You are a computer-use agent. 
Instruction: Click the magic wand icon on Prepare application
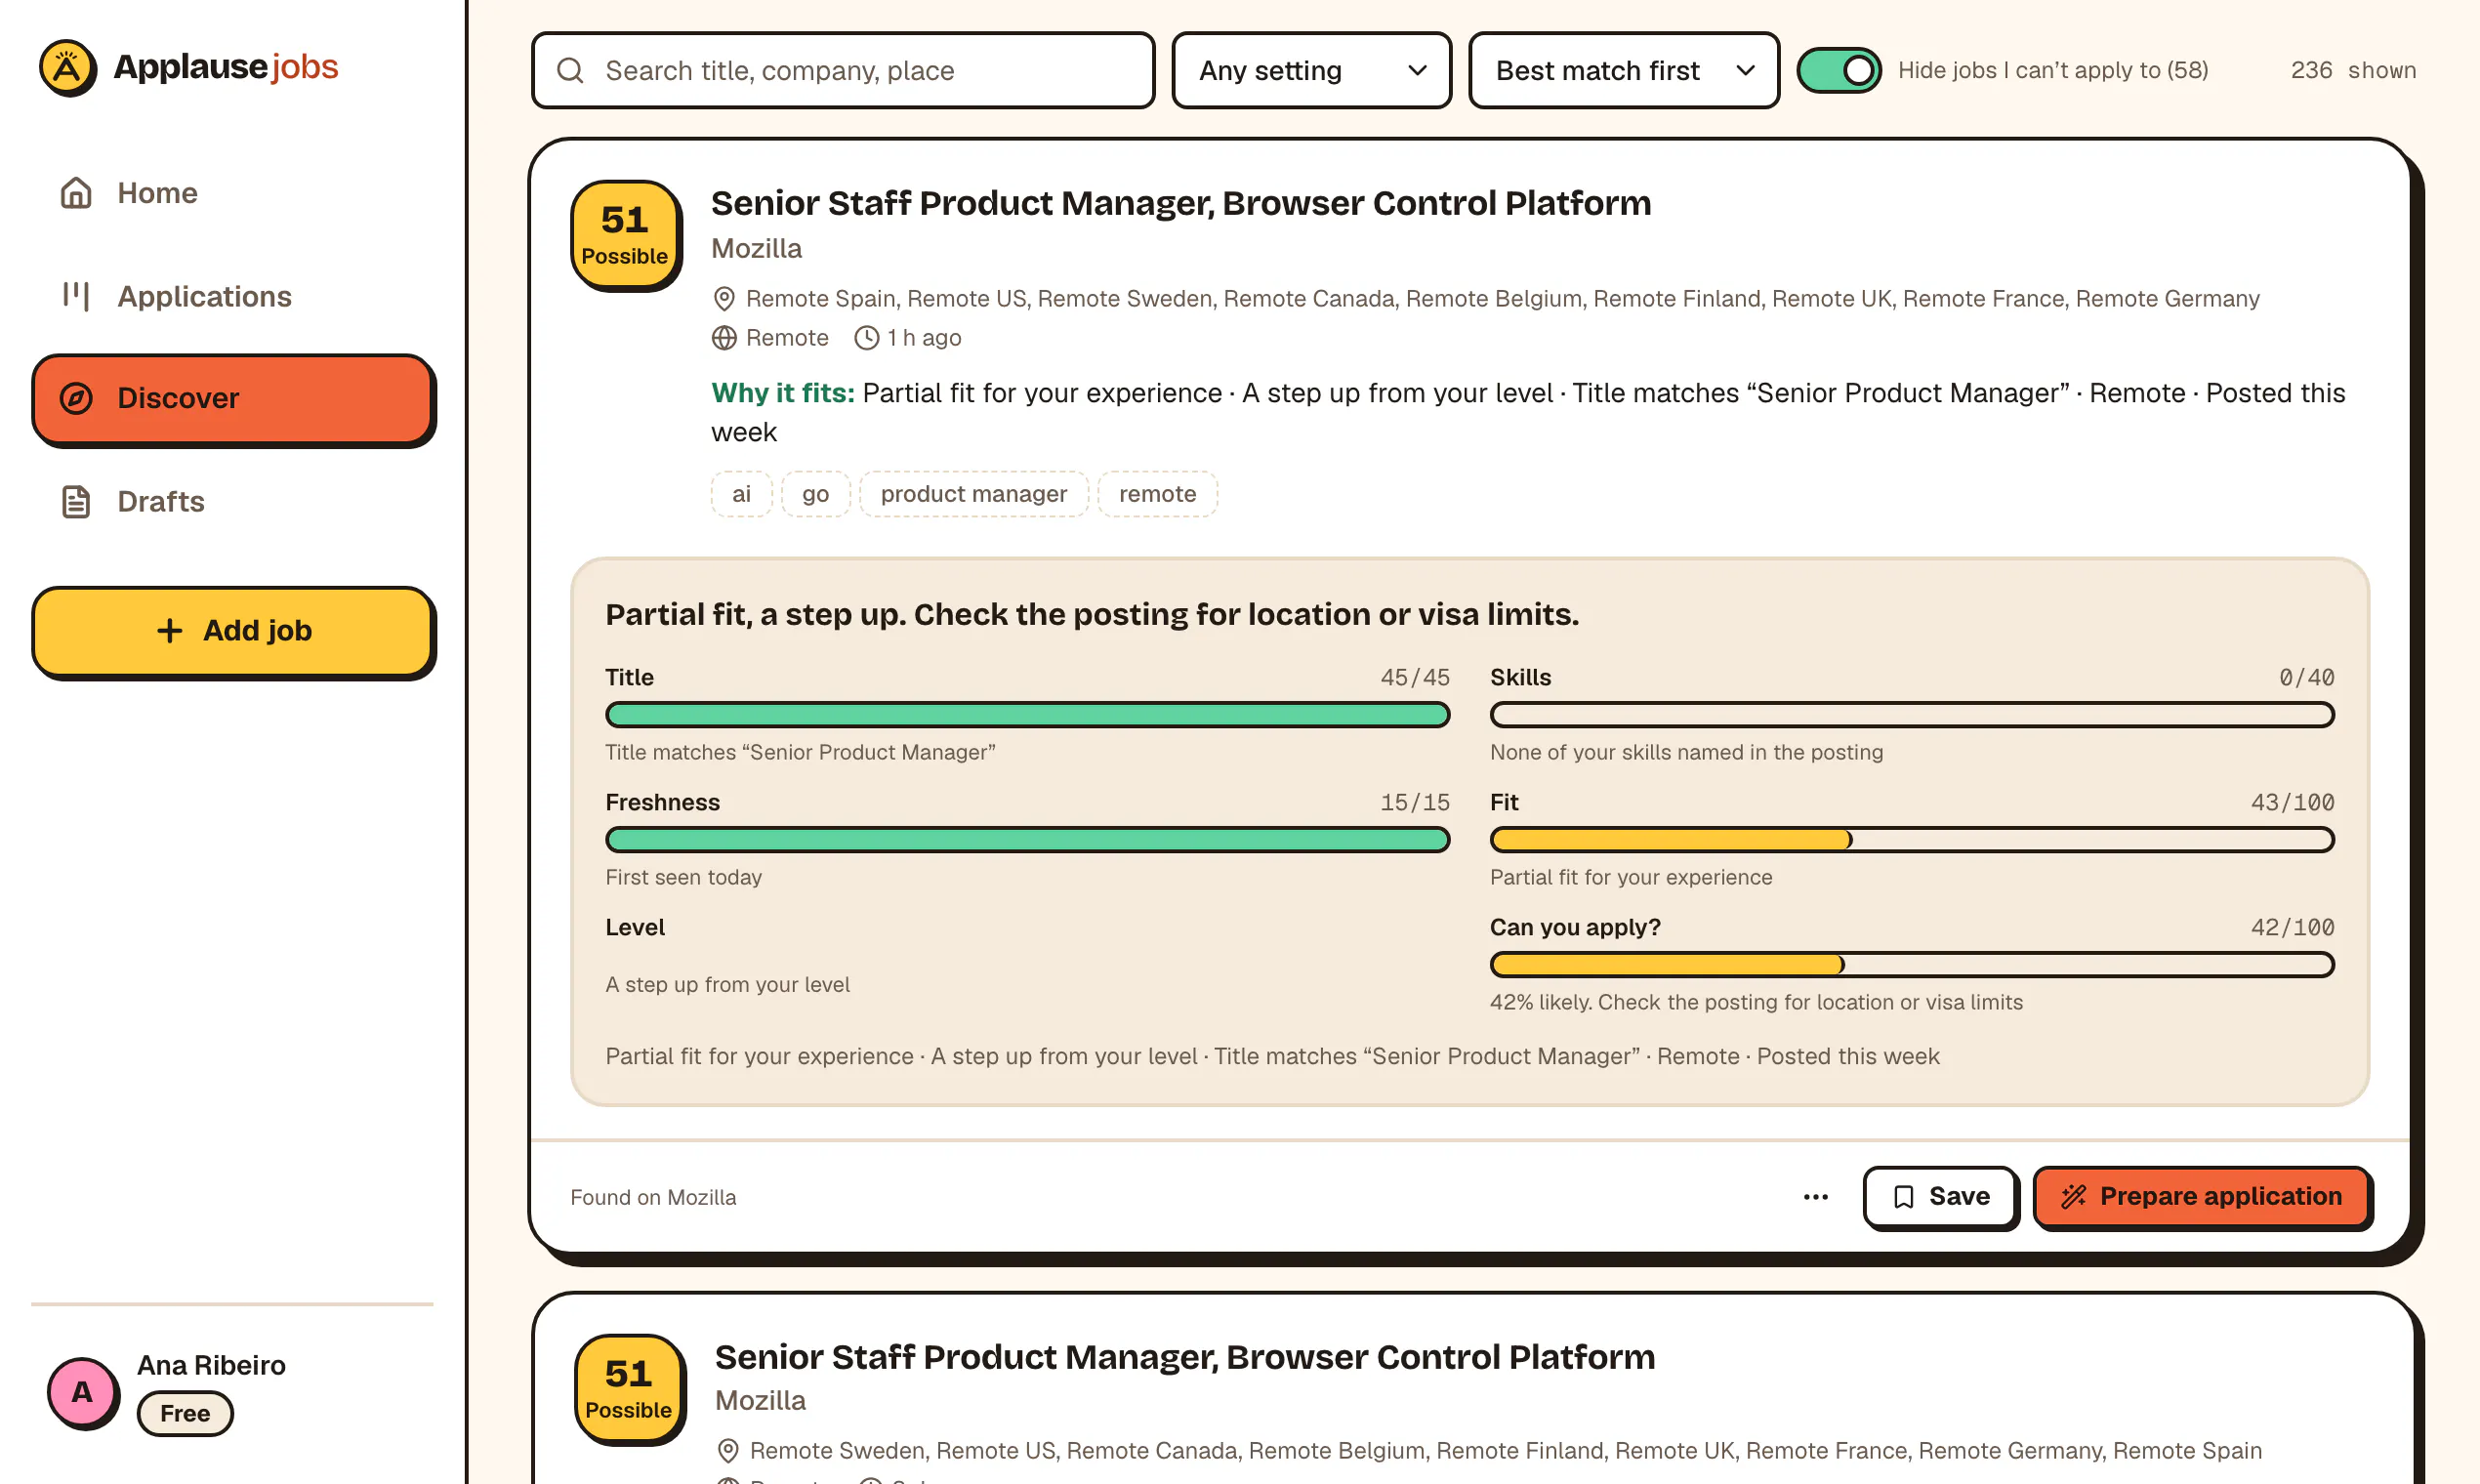click(x=2074, y=1197)
